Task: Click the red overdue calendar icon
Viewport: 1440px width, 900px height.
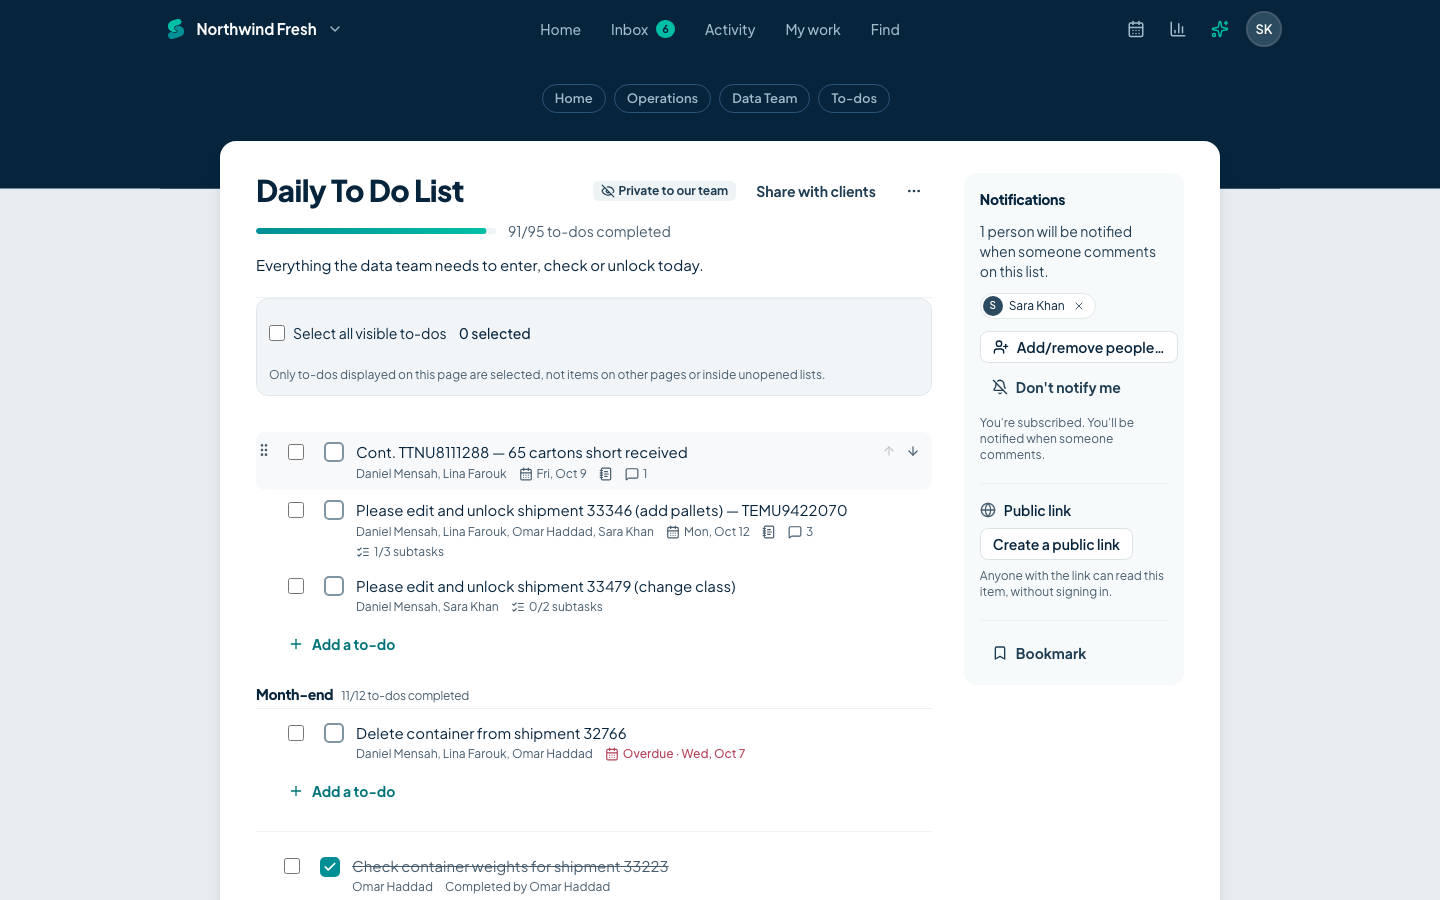Action: click(612, 754)
